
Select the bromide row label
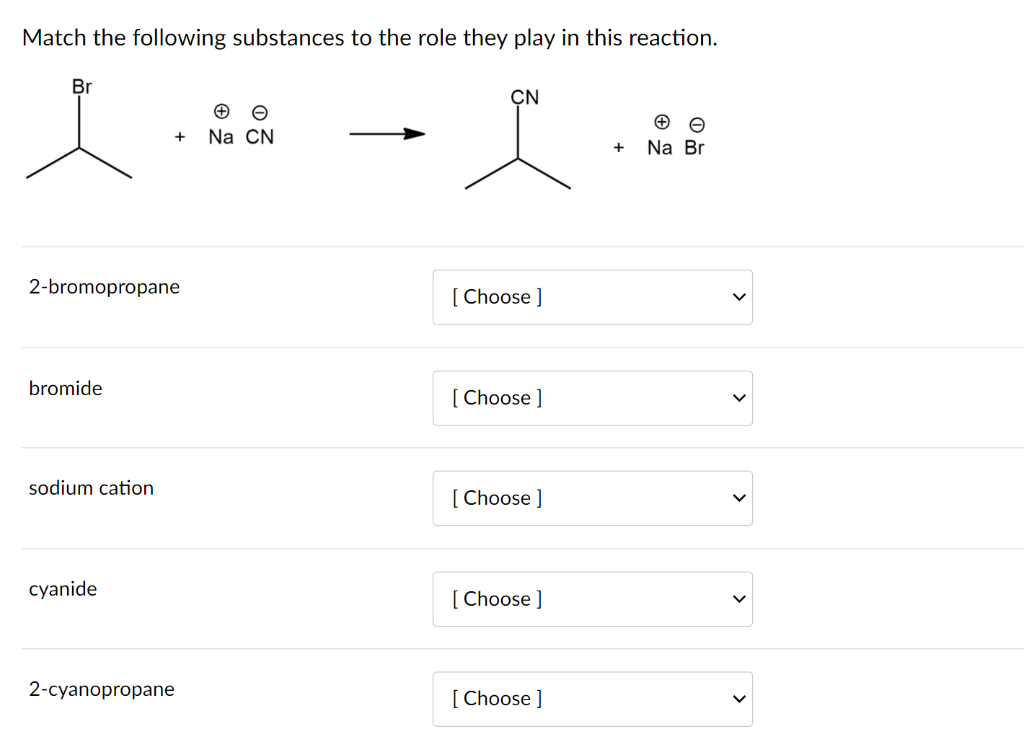click(x=65, y=389)
